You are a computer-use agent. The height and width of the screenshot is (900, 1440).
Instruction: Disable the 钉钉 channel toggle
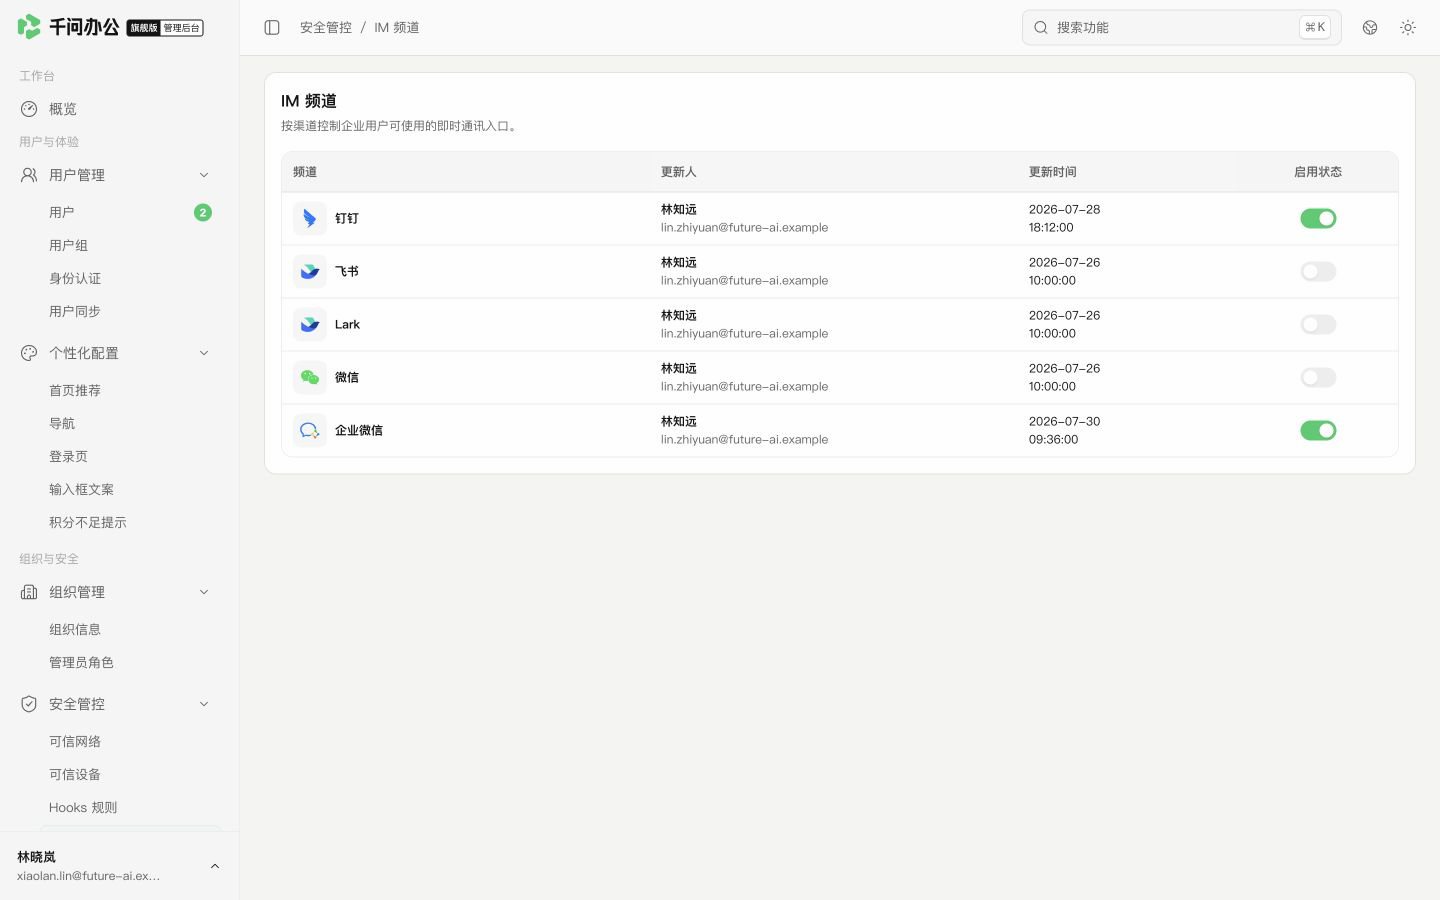pyautogui.click(x=1318, y=218)
